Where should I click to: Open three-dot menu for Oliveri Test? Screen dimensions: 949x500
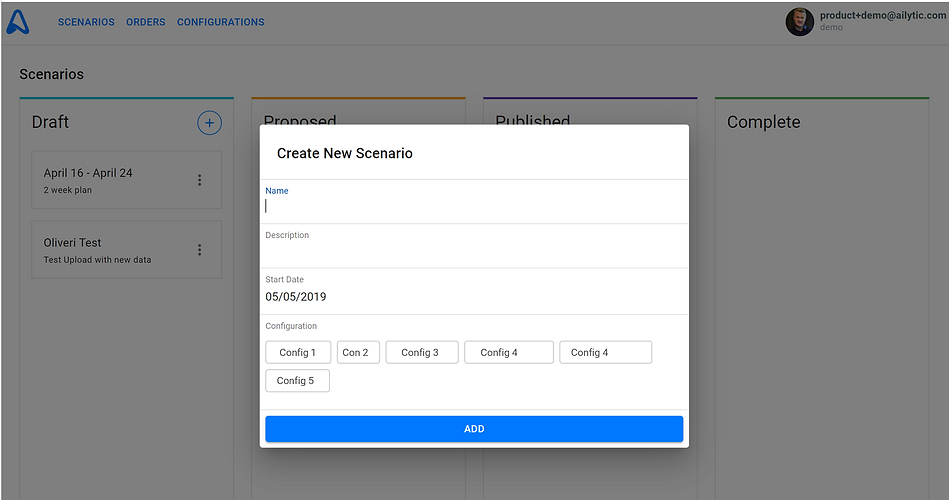(199, 250)
